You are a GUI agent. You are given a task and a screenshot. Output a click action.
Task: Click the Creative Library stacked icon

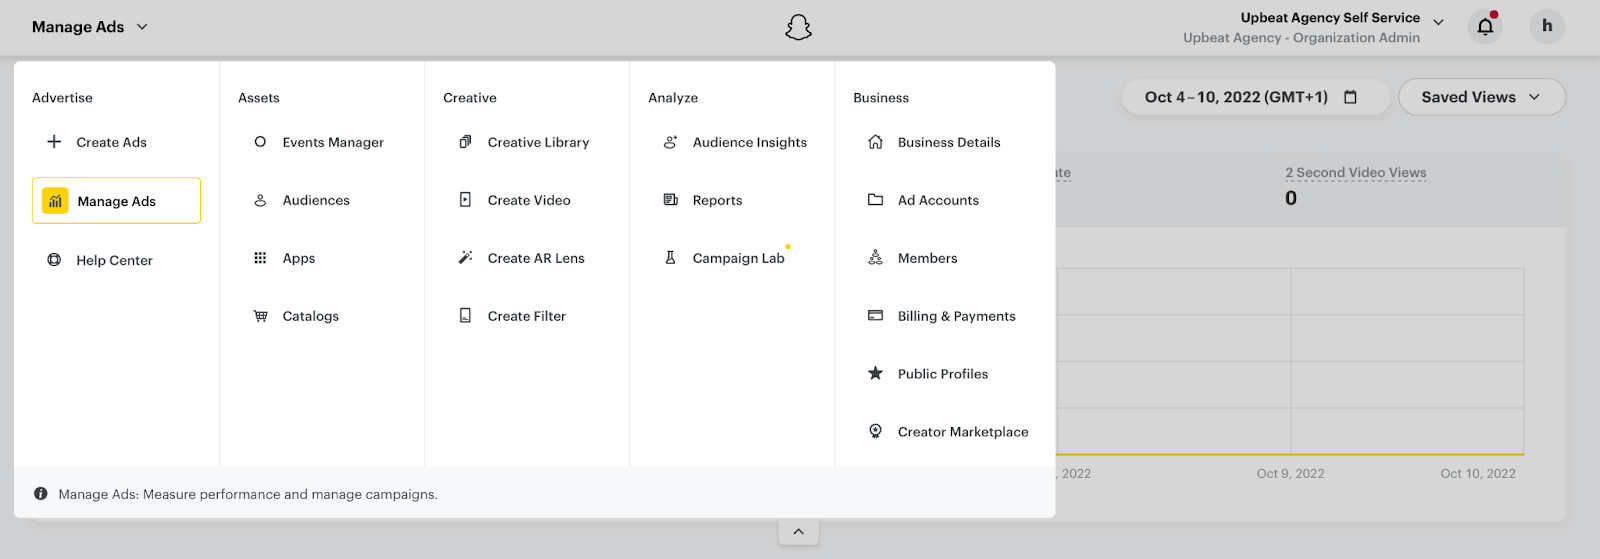[x=465, y=142]
